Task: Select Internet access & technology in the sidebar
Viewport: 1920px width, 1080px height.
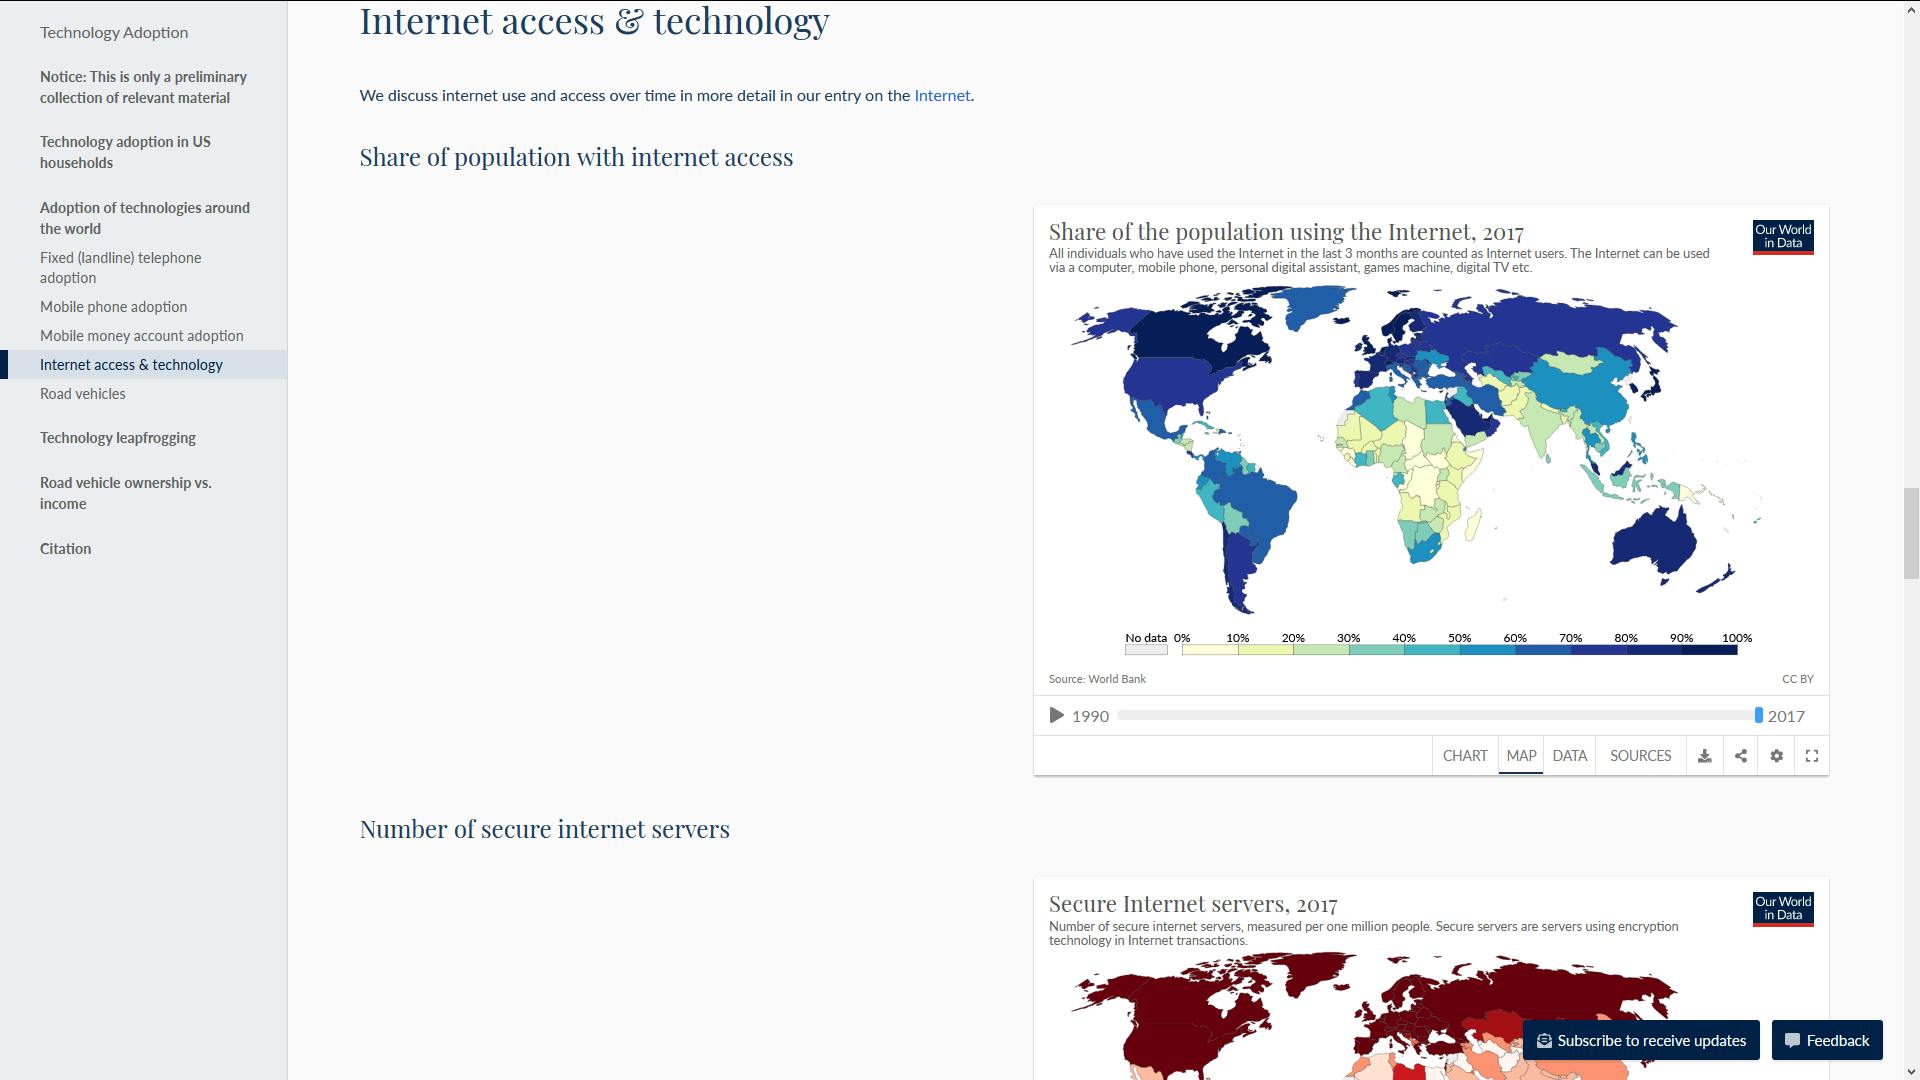Action: [131, 364]
